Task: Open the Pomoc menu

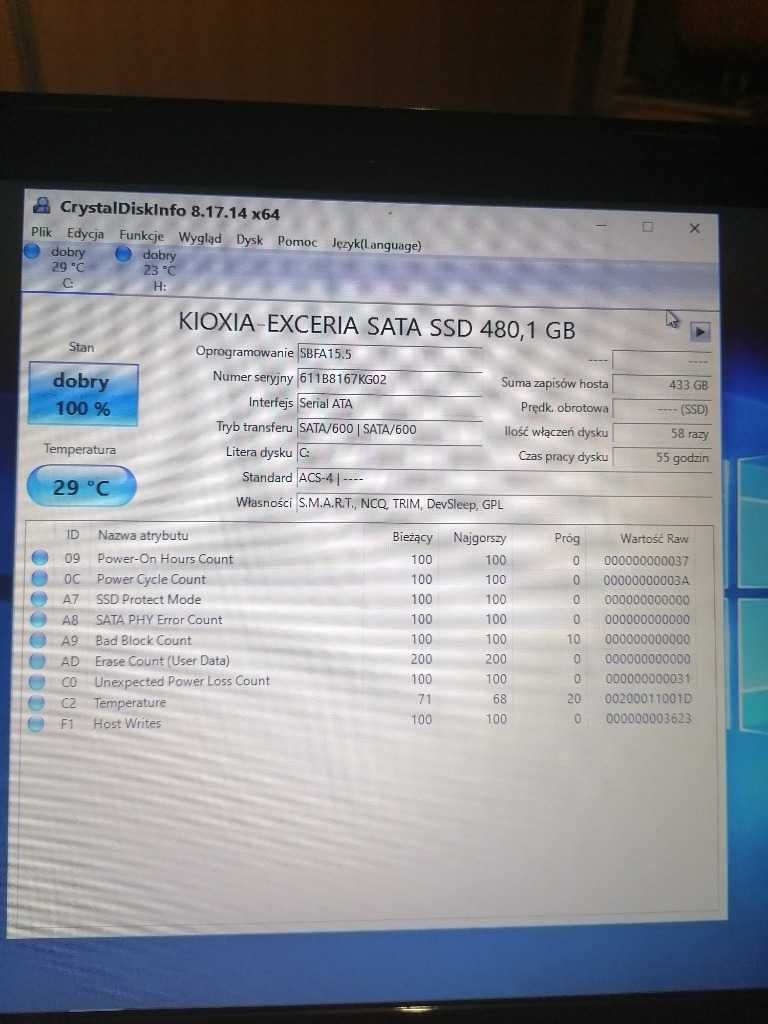Action: point(297,242)
